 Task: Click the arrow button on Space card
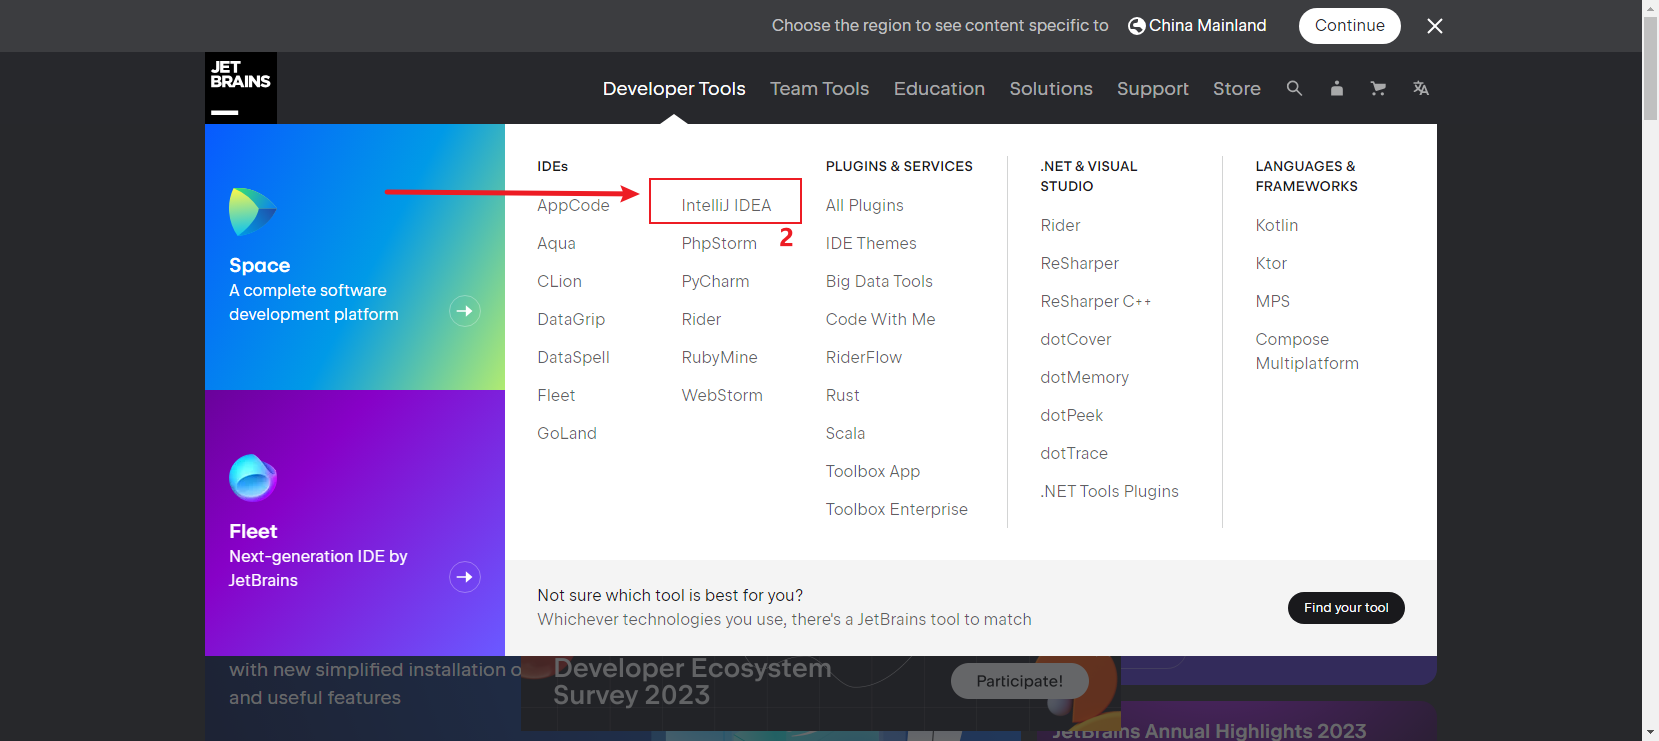(465, 311)
